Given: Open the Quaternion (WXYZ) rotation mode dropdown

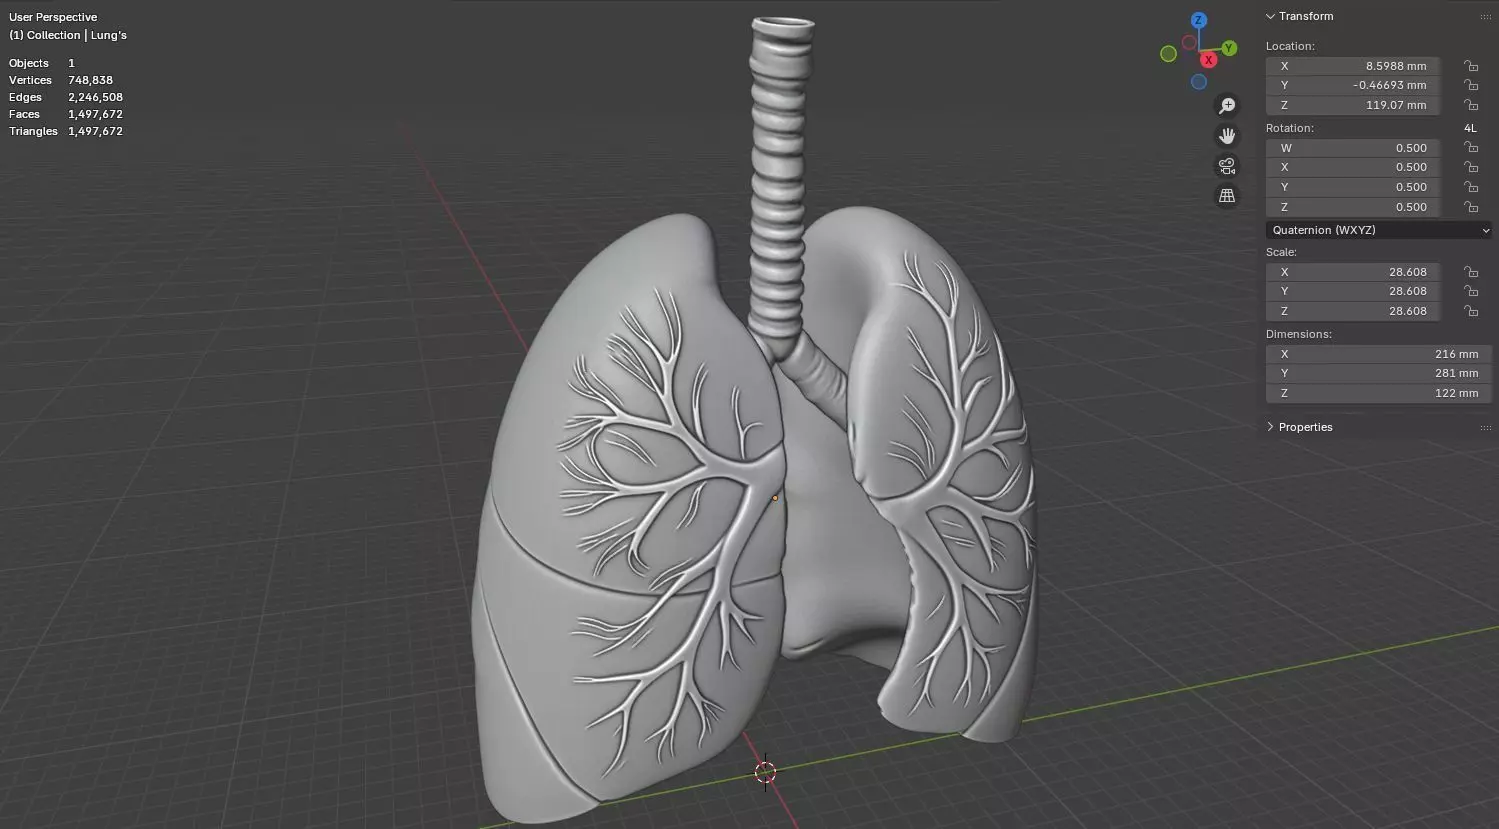Looking at the screenshot, I should point(1379,230).
